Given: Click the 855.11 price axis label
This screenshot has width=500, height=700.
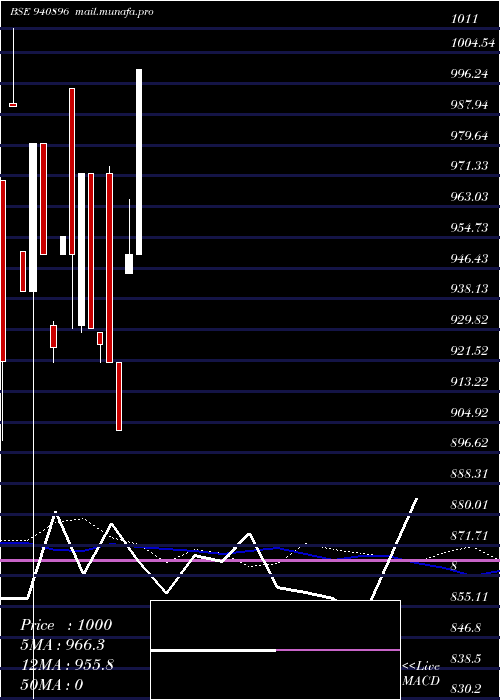Looking at the screenshot, I should pos(469,597).
